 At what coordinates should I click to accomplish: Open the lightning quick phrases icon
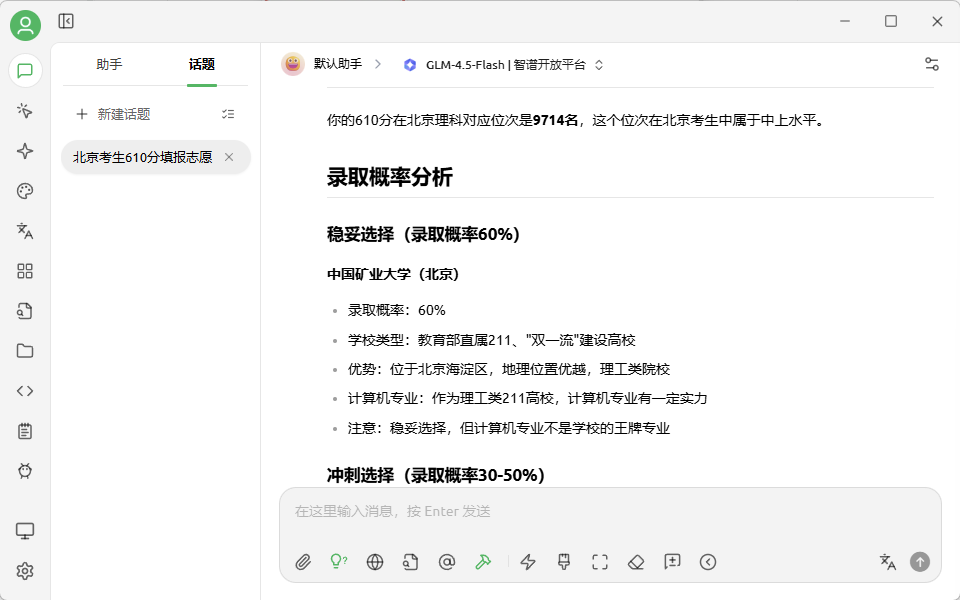[528, 561]
